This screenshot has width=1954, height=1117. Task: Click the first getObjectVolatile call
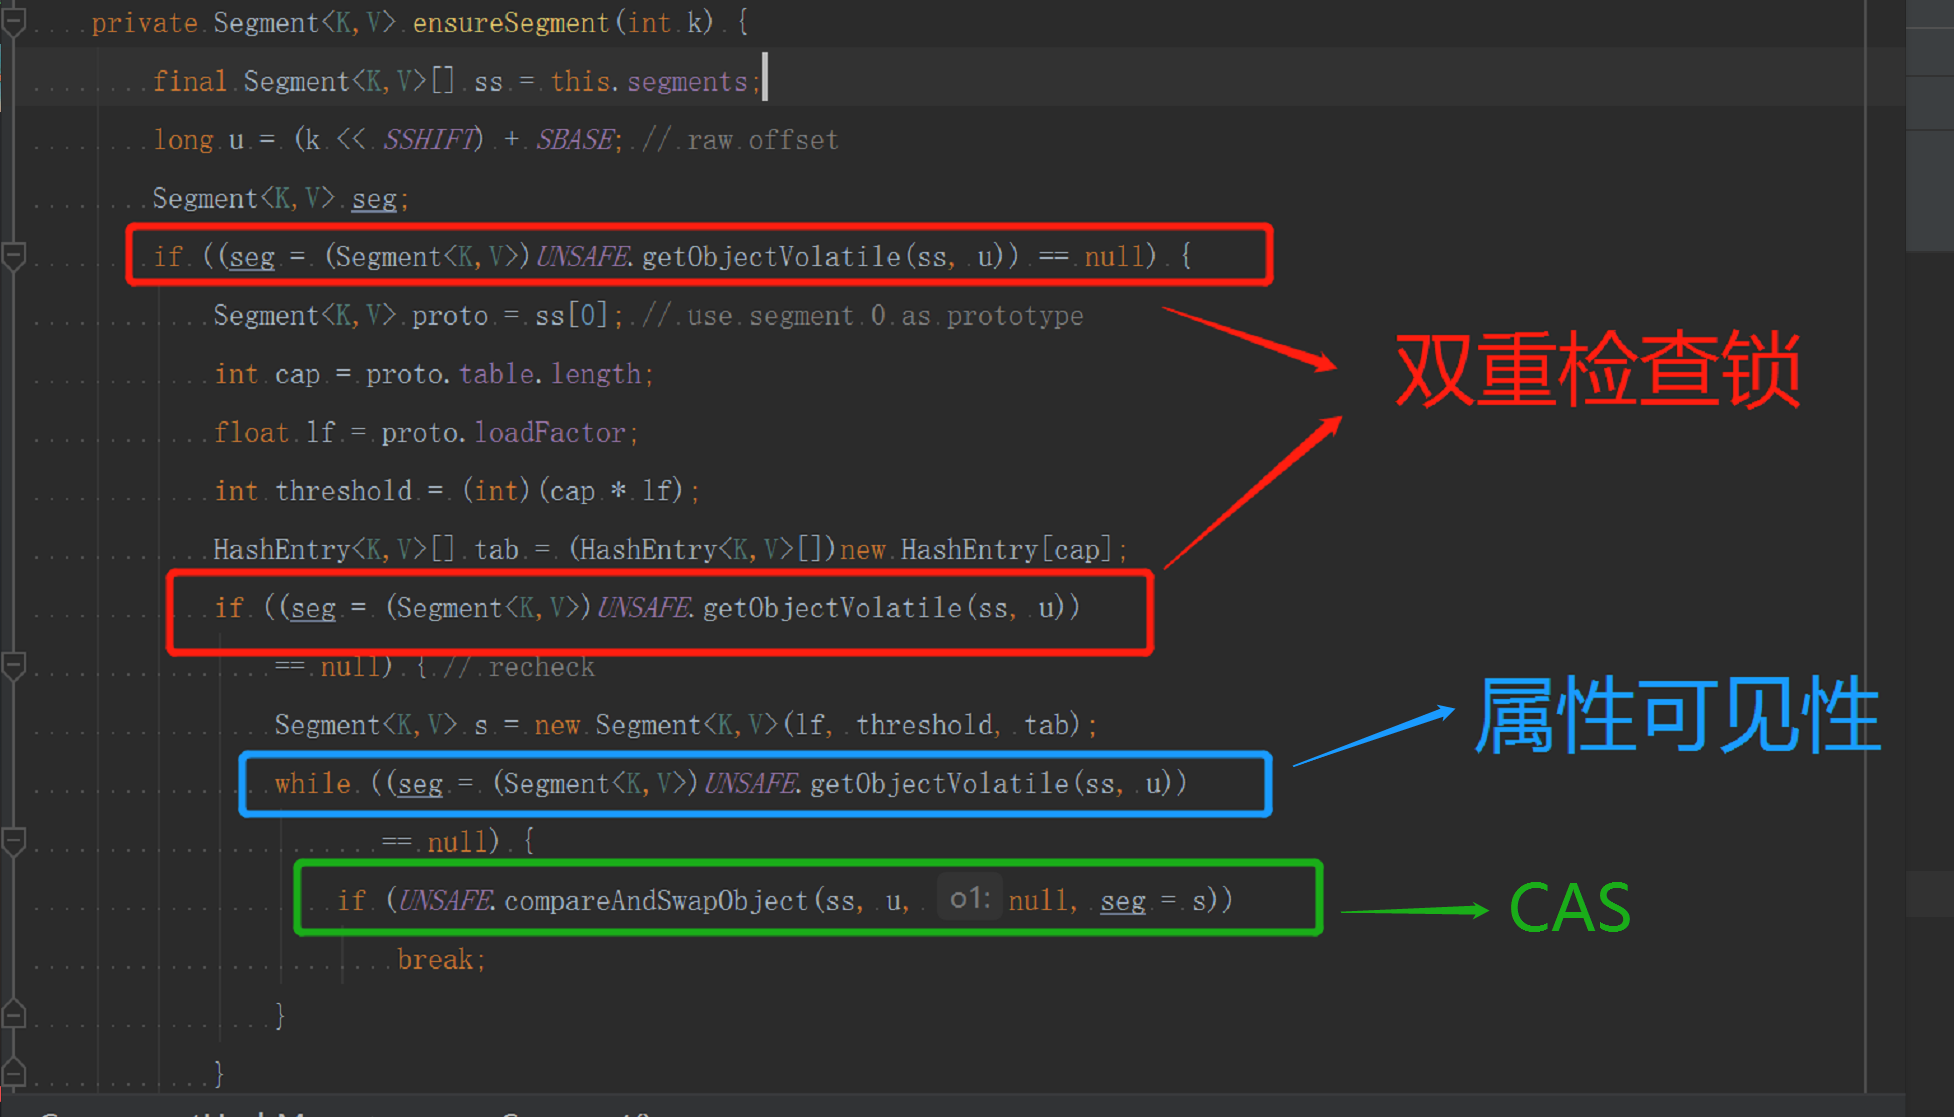point(771,257)
